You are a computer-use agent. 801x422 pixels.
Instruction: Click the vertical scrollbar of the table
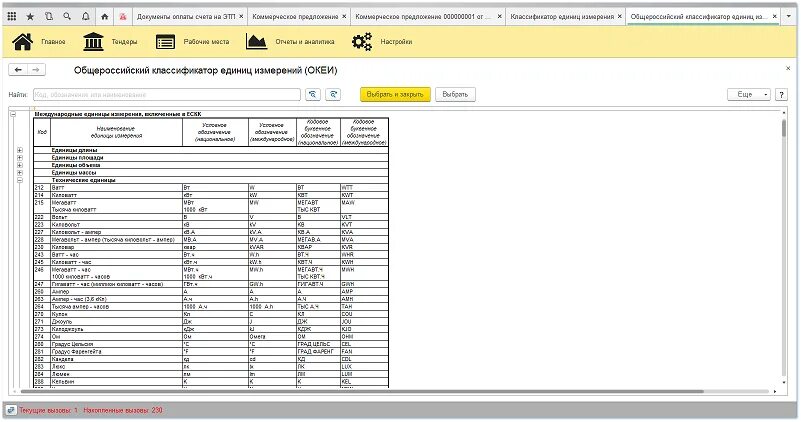[784, 128]
